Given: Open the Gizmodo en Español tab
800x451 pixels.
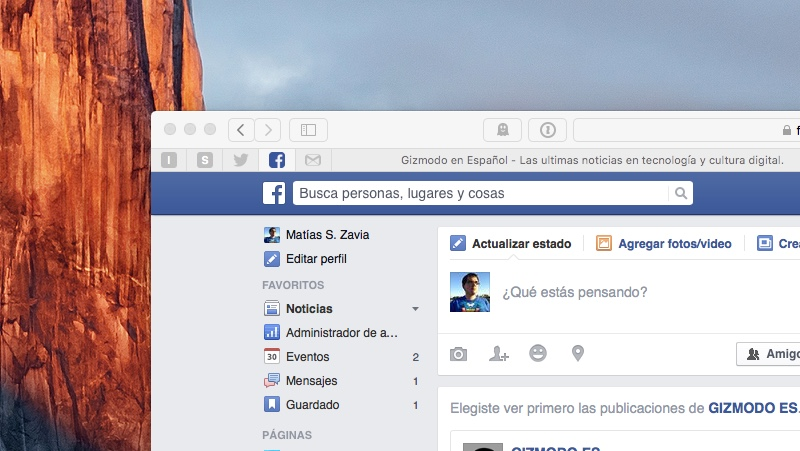Looking at the screenshot, I should coord(592,160).
